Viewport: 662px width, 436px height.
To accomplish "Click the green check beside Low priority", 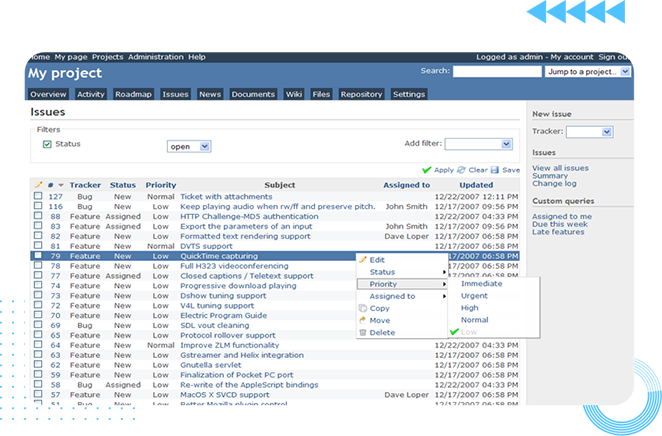I will point(454,332).
